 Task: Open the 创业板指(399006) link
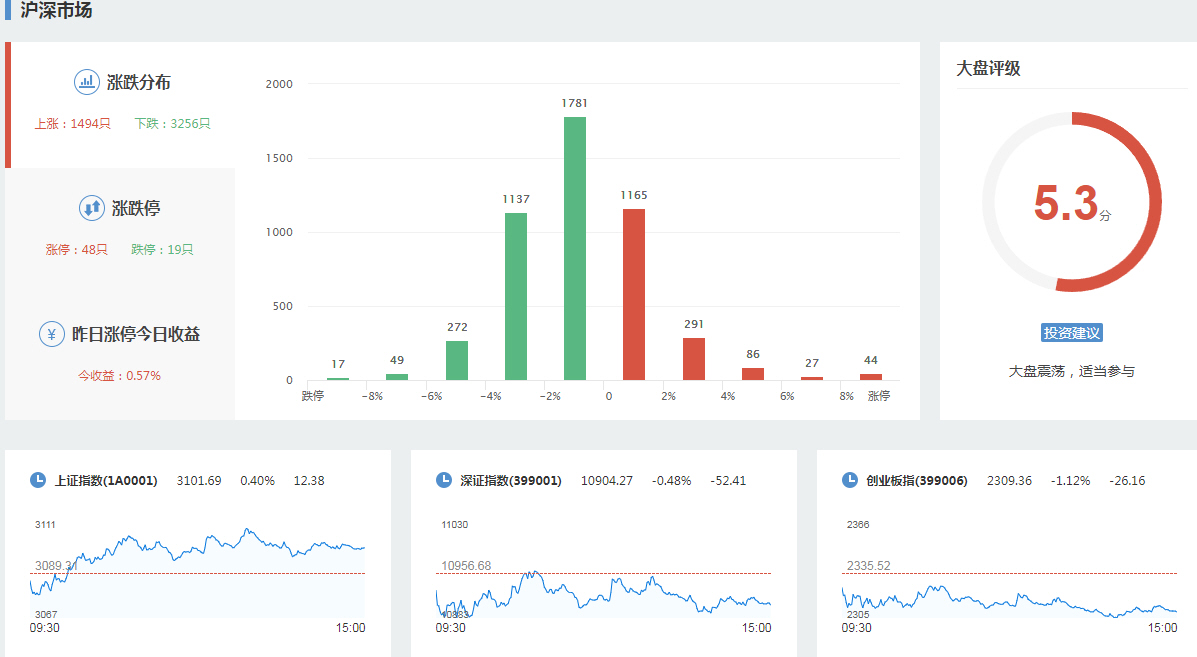917,481
